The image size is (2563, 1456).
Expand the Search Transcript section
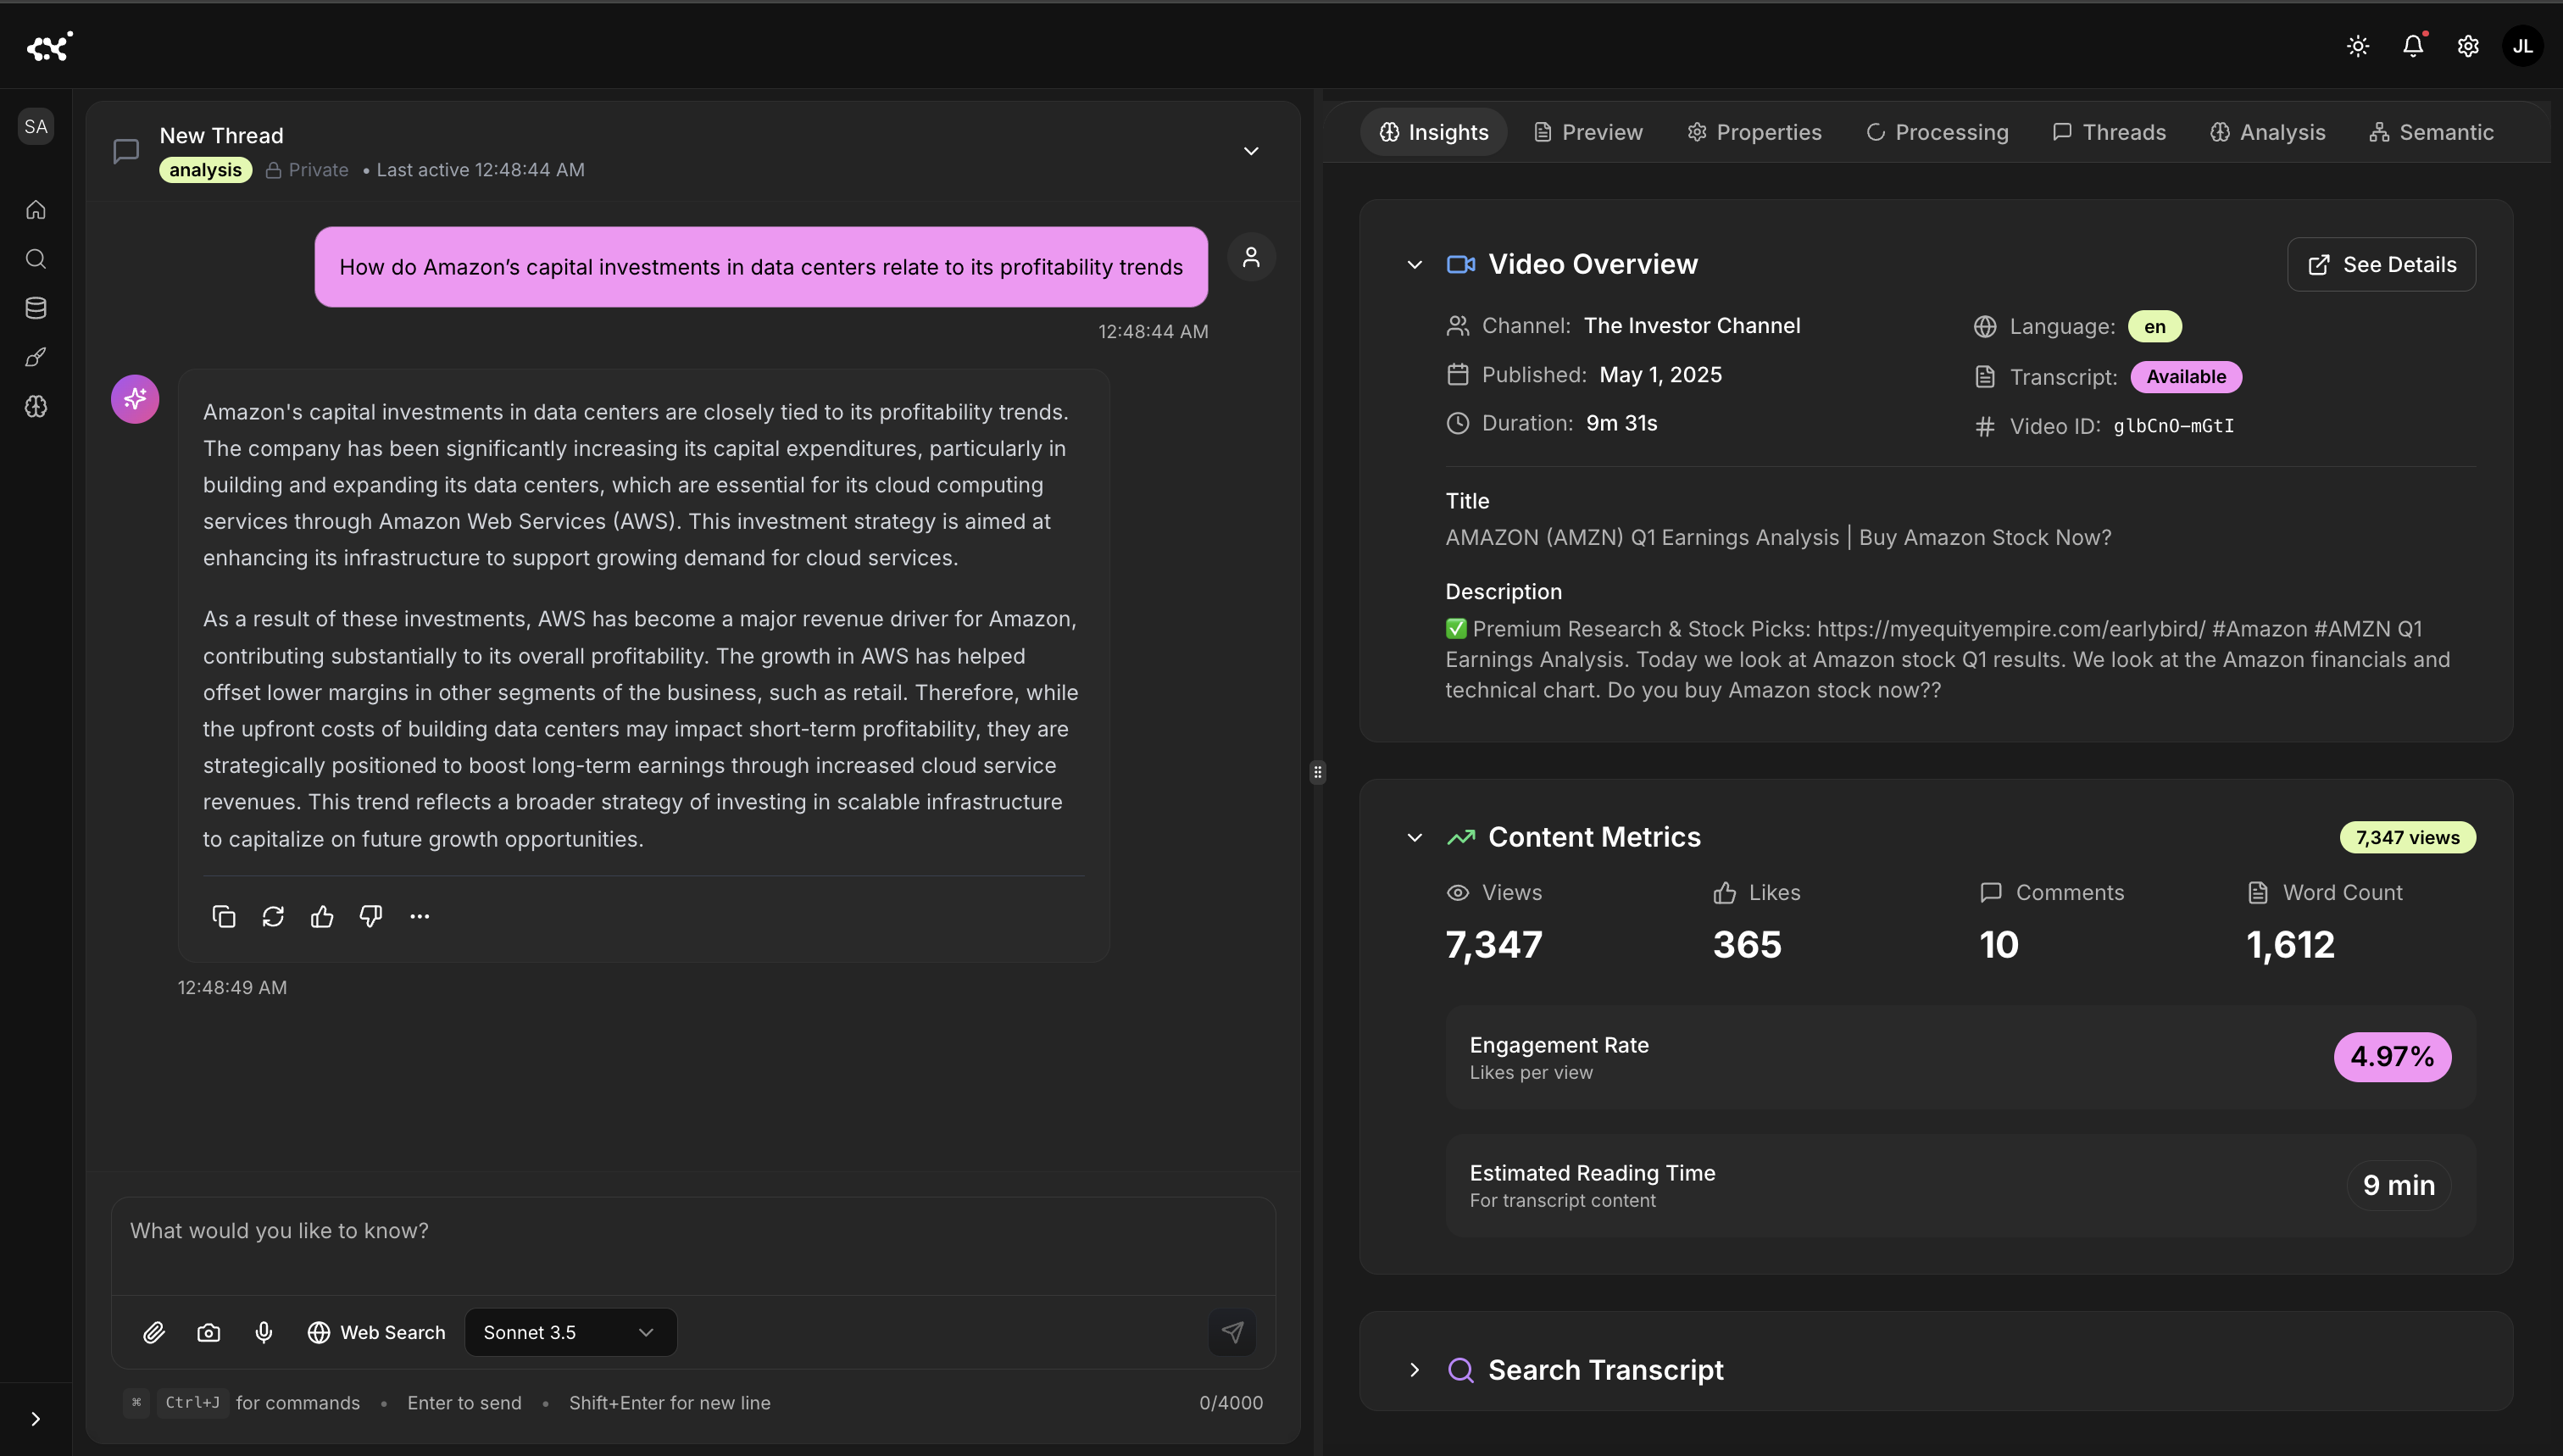click(1414, 1370)
